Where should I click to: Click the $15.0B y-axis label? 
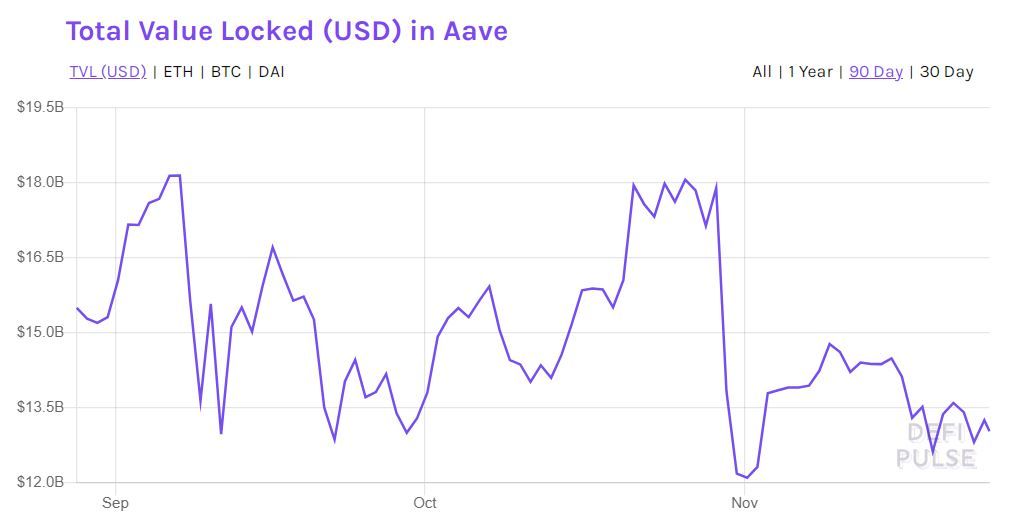pos(40,332)
